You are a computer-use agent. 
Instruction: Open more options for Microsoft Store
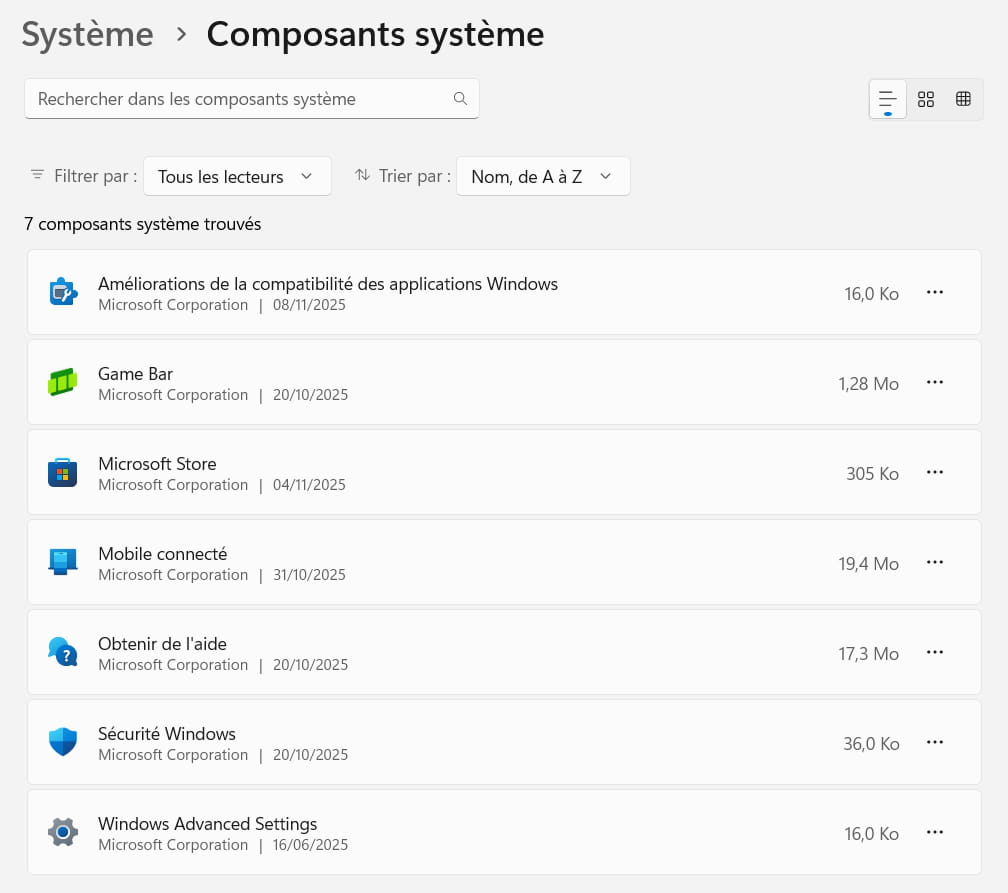(x=935, y=472)
